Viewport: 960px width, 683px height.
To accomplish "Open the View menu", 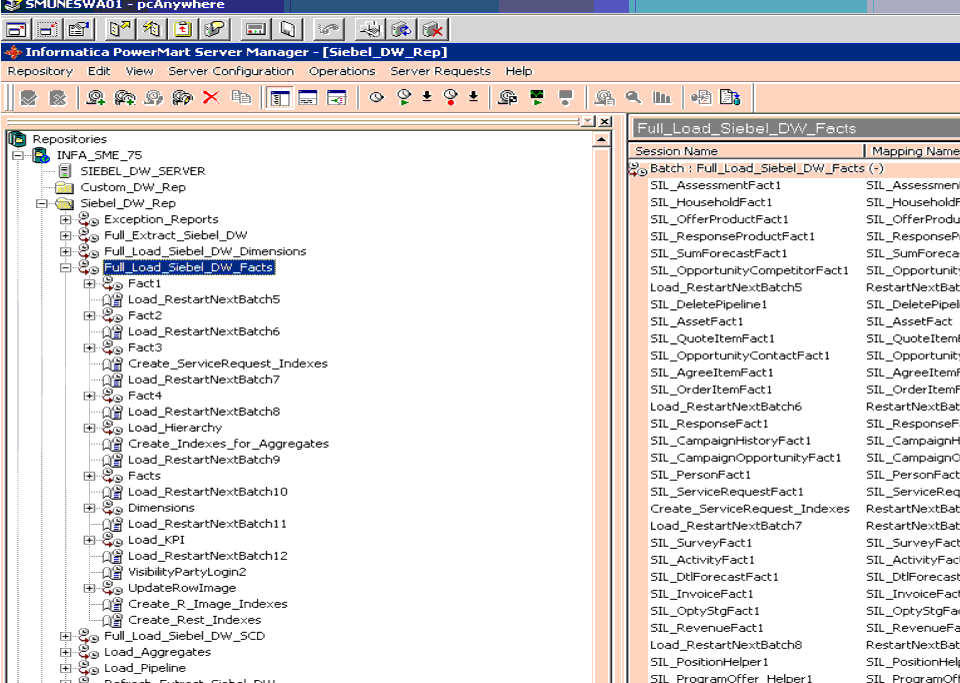I will (x=140, y=71).
